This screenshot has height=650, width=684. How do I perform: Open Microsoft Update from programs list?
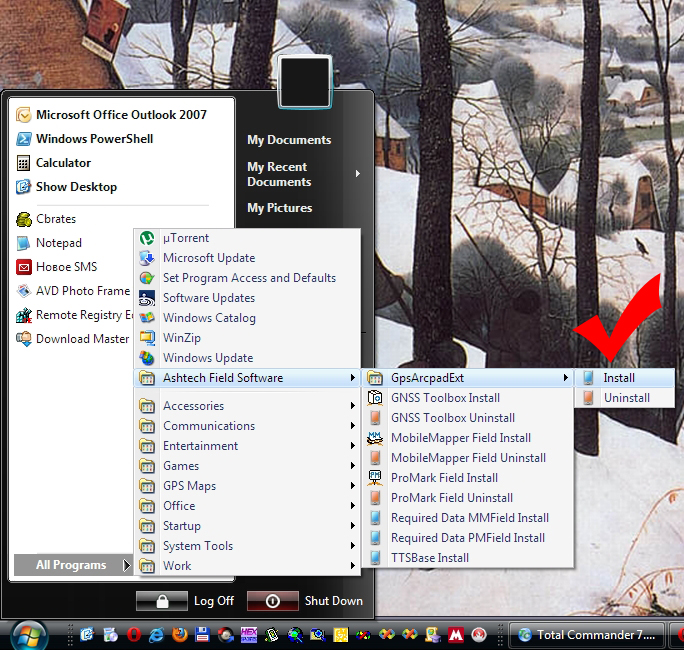[209, 258]
